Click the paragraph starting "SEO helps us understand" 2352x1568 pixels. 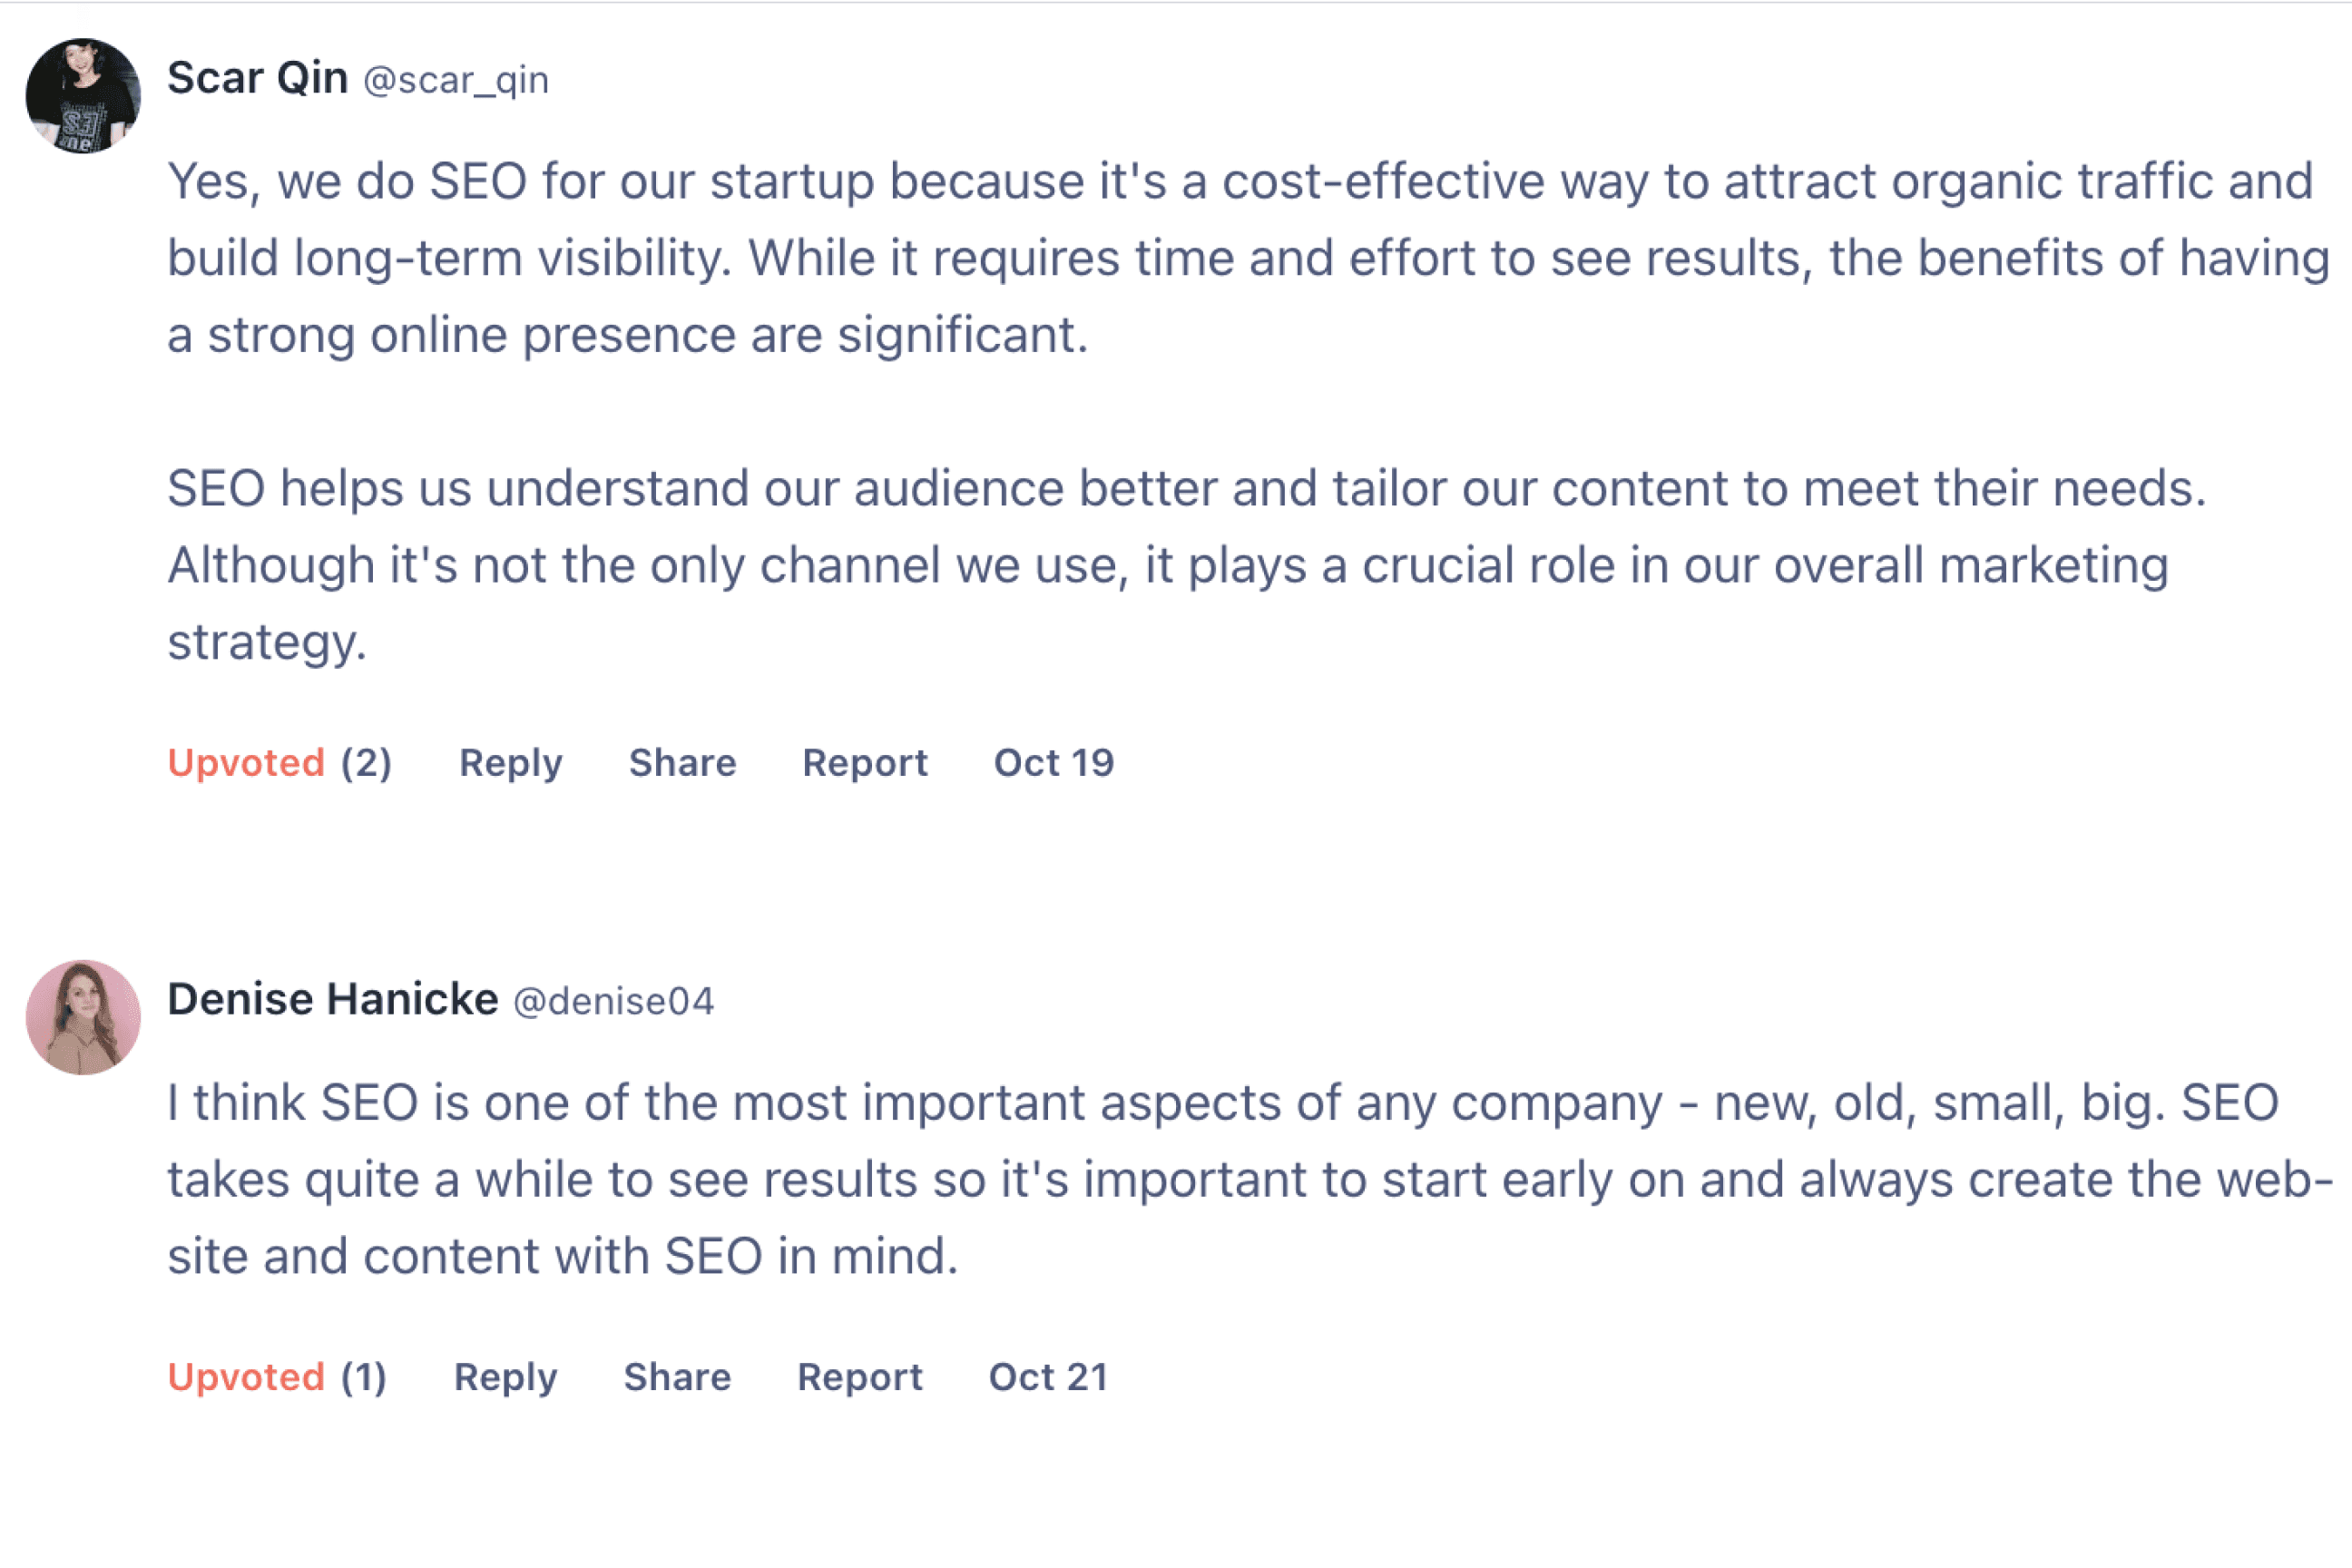tap(1180, 565)
